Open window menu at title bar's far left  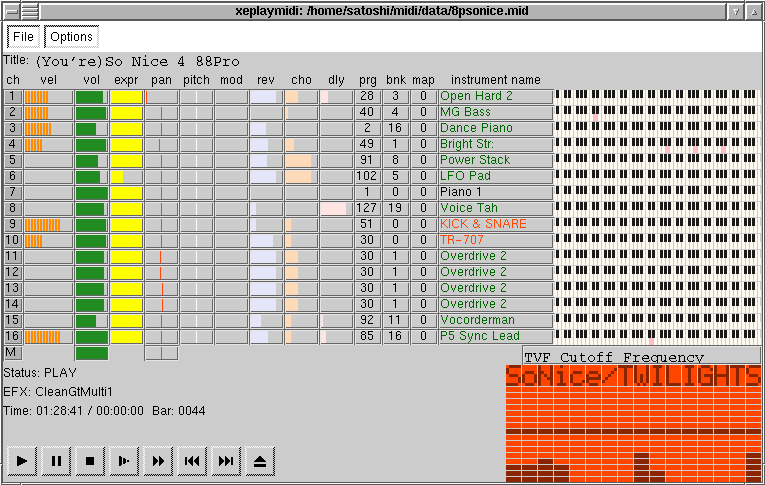coord(10,10)
